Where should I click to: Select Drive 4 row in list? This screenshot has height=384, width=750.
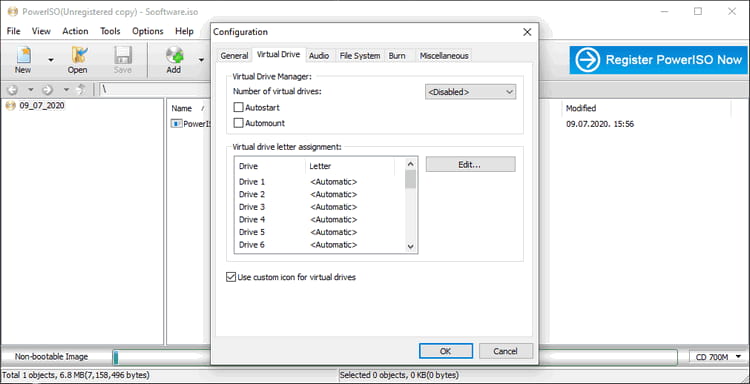[x=320, y=219]
